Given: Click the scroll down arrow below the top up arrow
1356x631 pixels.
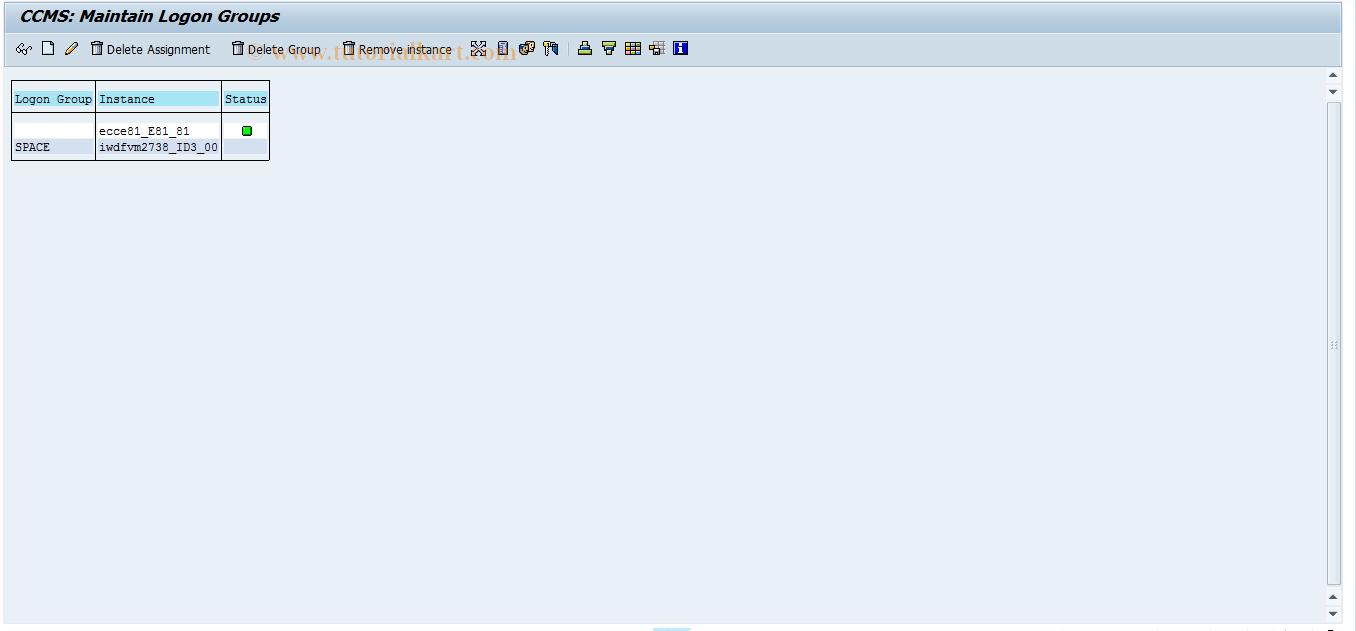Looking at the screenshot, I should pyautogui.click(x=1333, y=91).
